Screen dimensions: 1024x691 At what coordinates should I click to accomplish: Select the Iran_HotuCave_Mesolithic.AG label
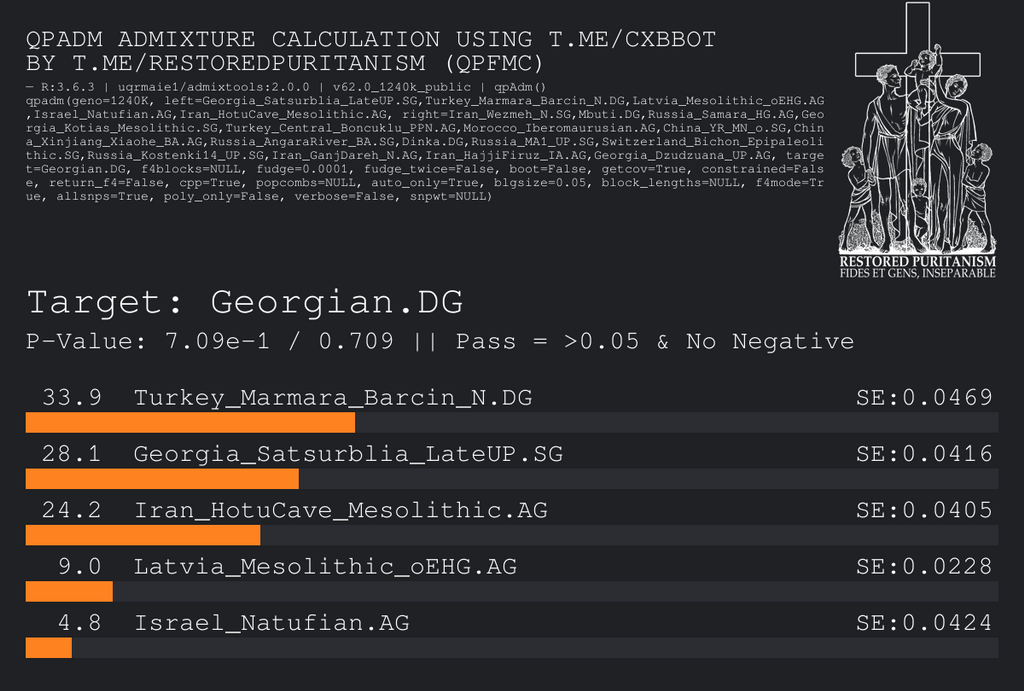point(341,510)
